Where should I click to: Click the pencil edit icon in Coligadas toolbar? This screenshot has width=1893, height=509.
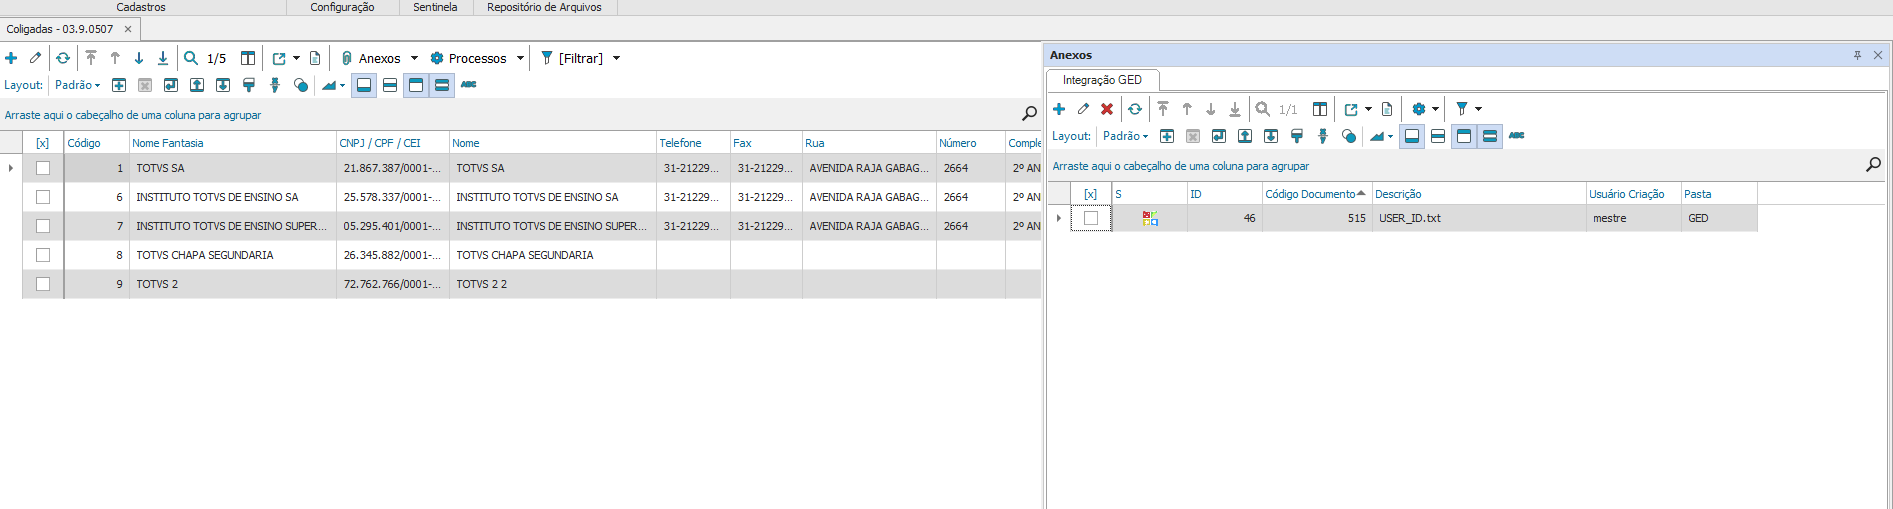pos(36,58)
